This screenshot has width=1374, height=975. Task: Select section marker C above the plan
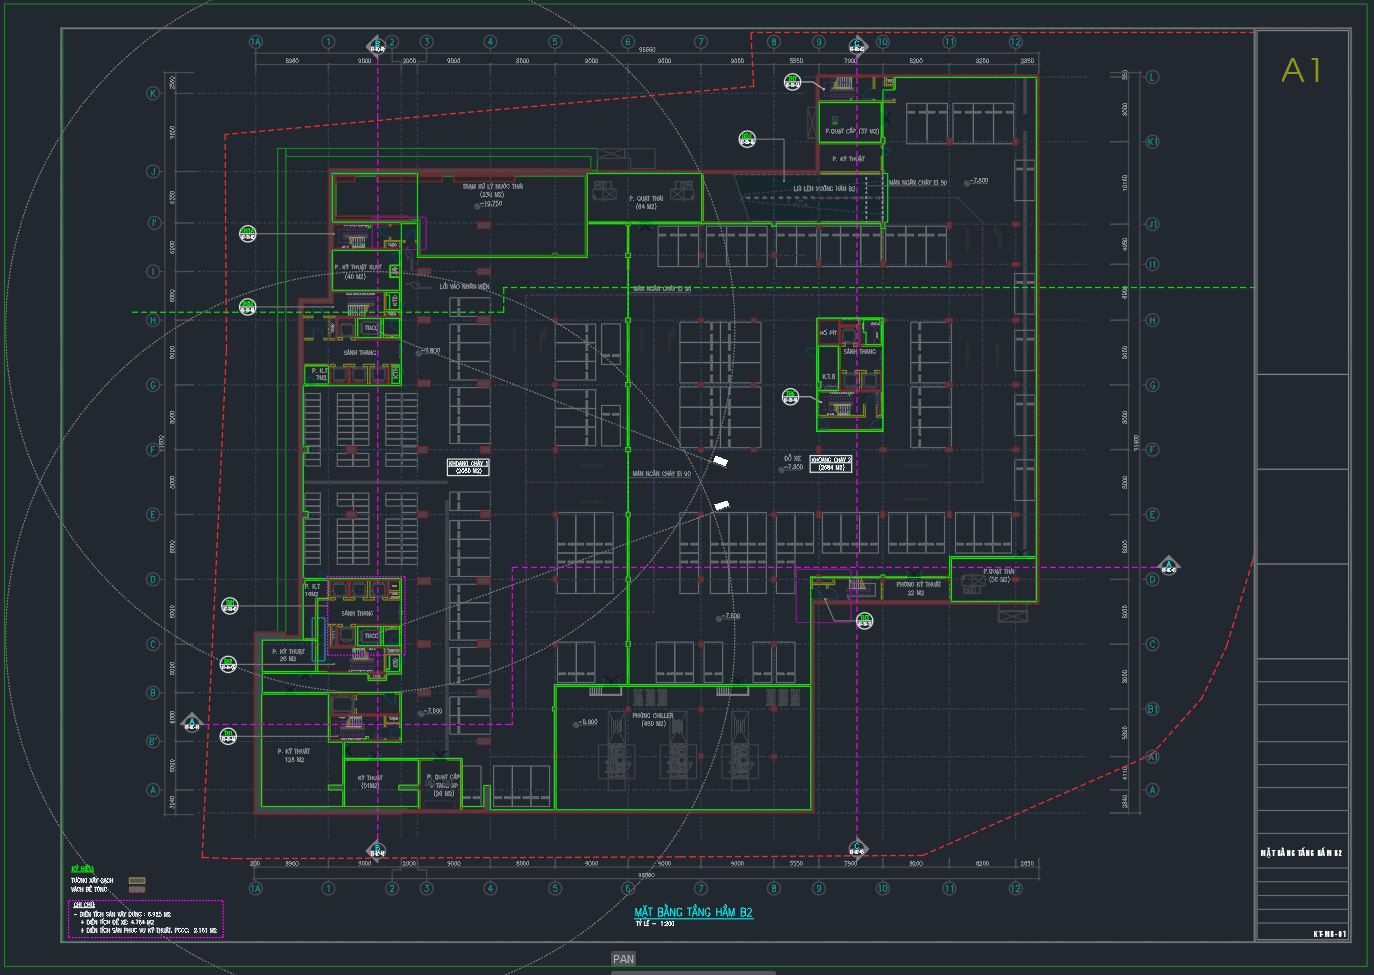[857, 45]
